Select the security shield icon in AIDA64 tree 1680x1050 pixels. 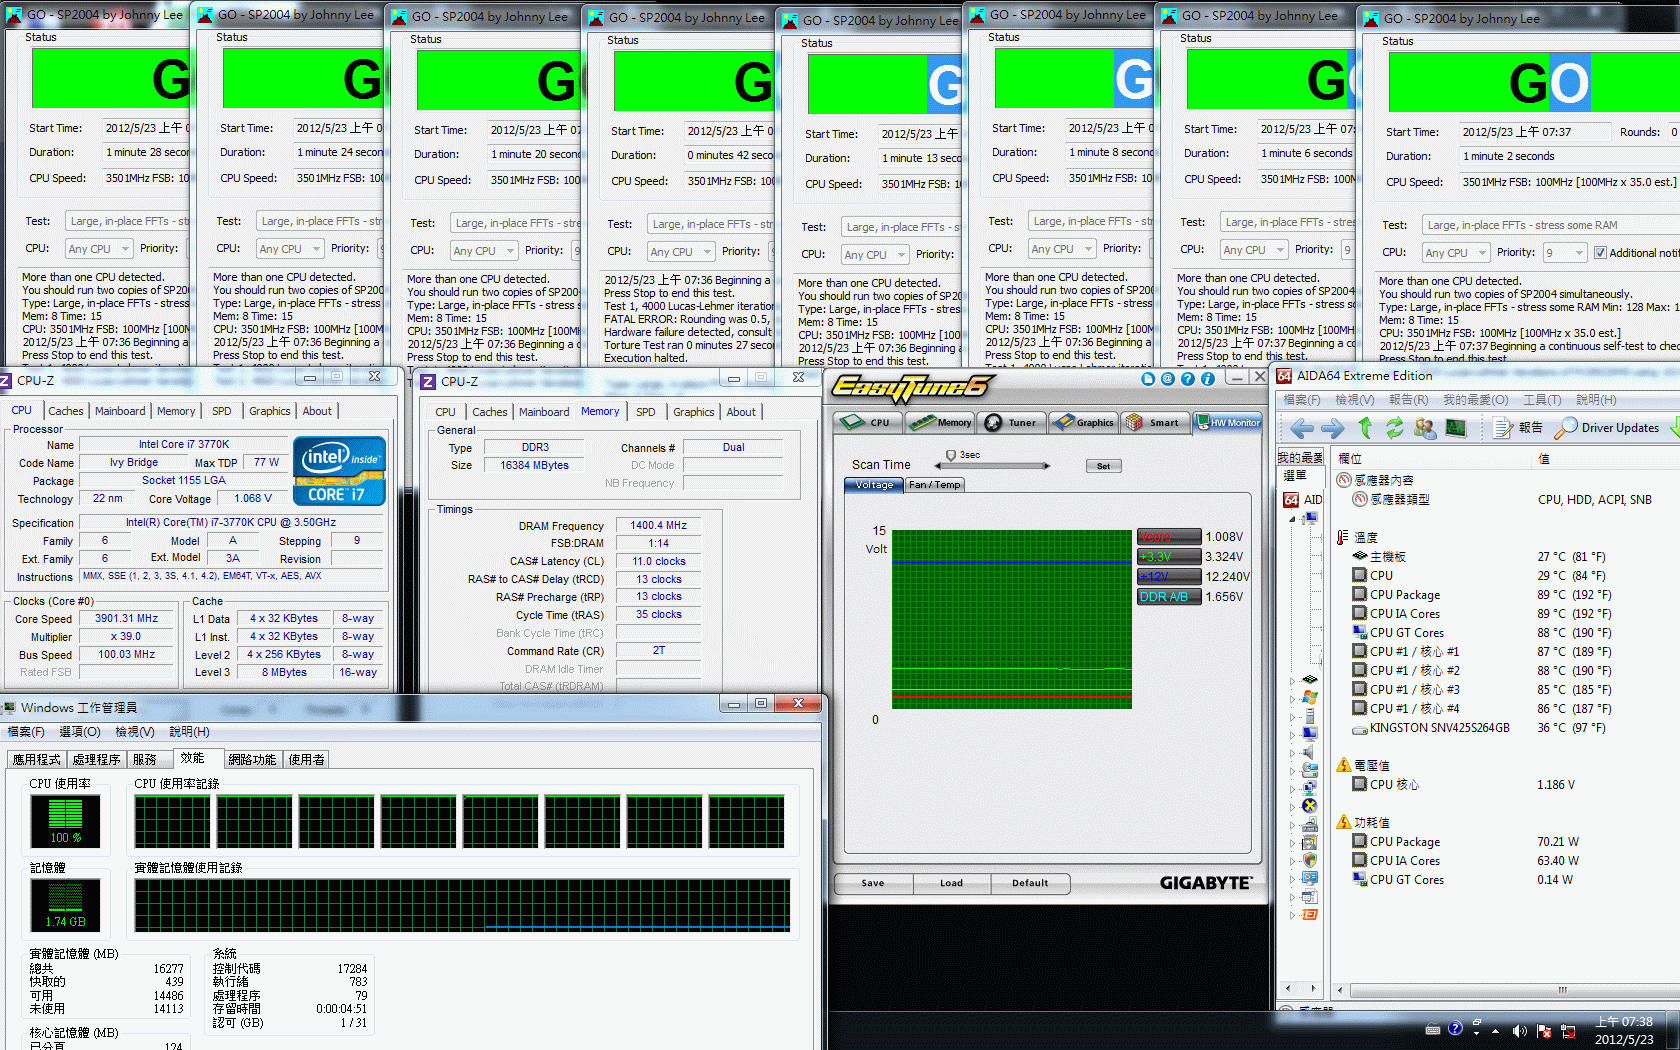coord(1310,860)
